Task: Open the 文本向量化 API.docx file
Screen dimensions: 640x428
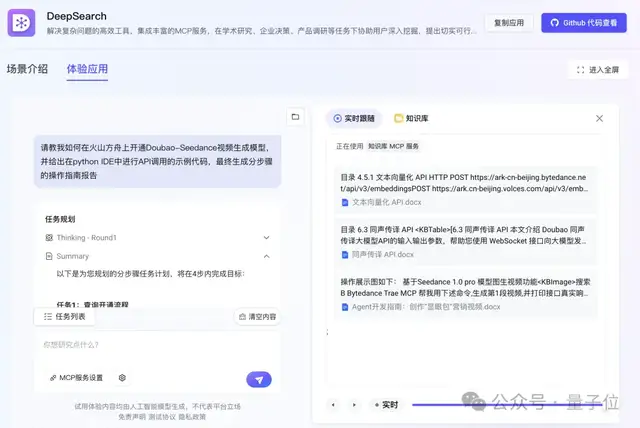Action: click(x=386, y=202)
